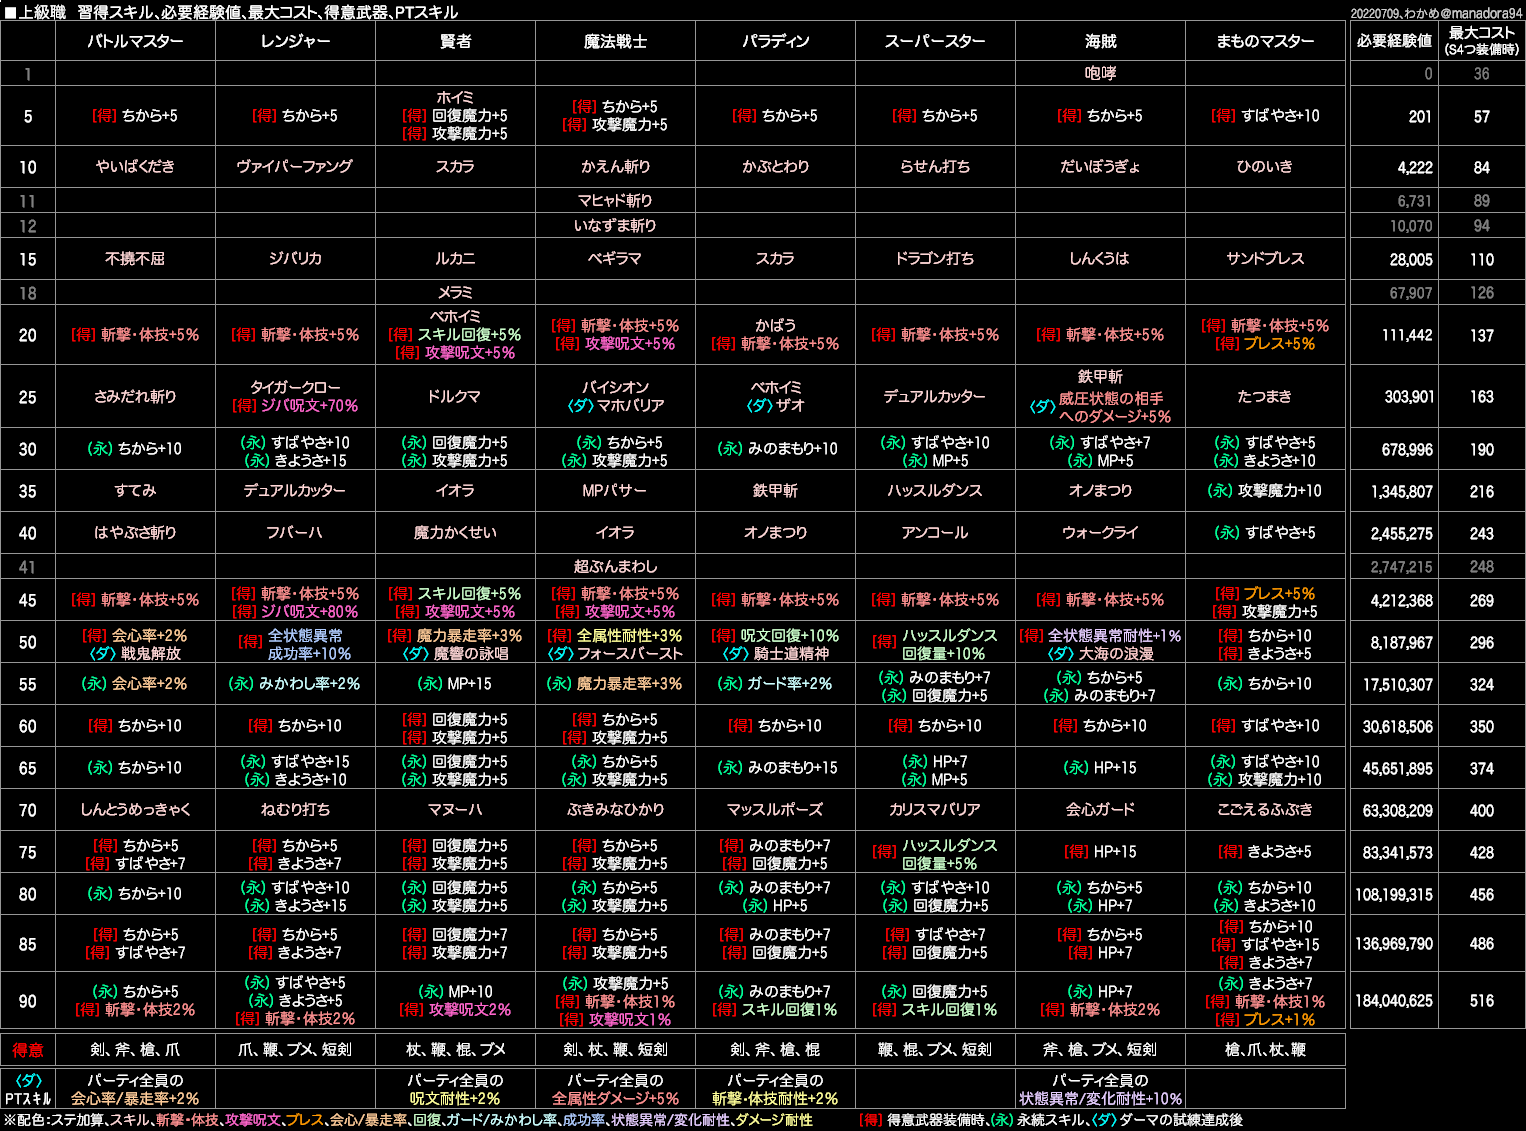Click the フバーハ skill cell
The image size is (1526, 1131).
point(295,533)
